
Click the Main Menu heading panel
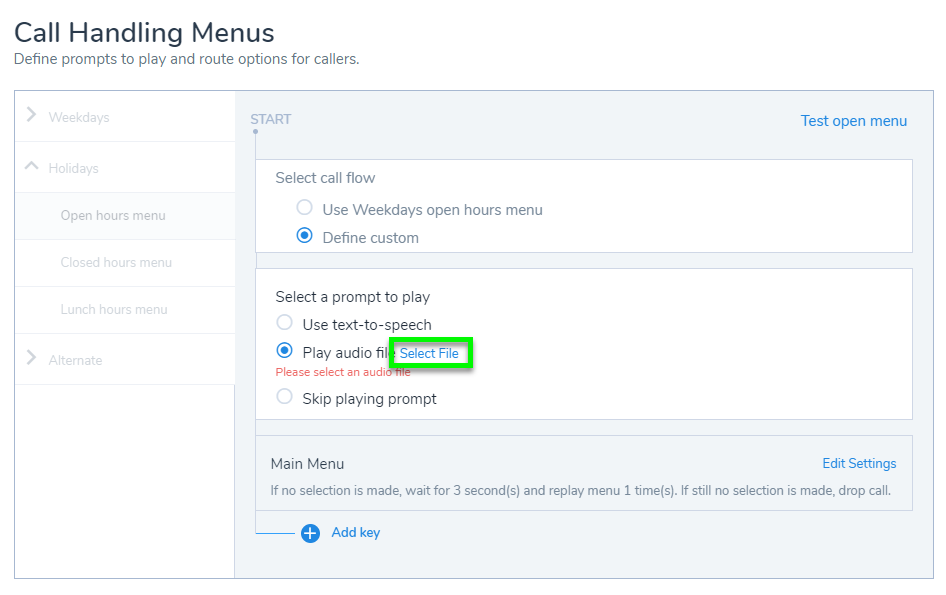tap(308, 464)
